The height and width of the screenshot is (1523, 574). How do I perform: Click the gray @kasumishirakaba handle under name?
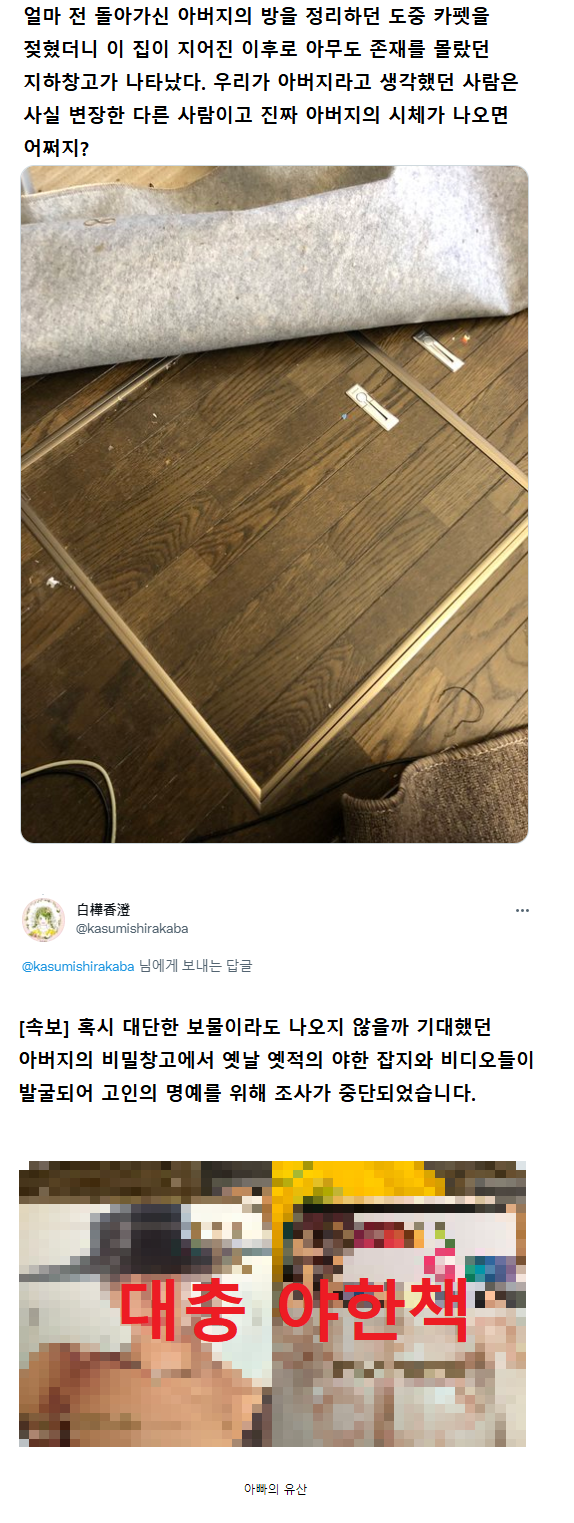[132, 928]
